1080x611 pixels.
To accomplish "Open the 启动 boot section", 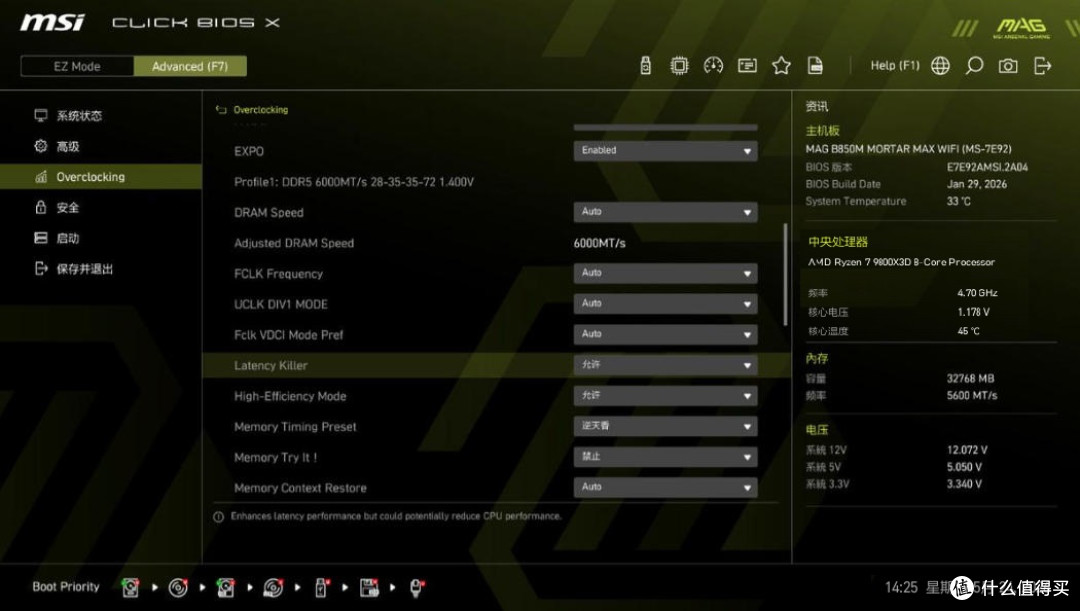I will tap(101, 238).
